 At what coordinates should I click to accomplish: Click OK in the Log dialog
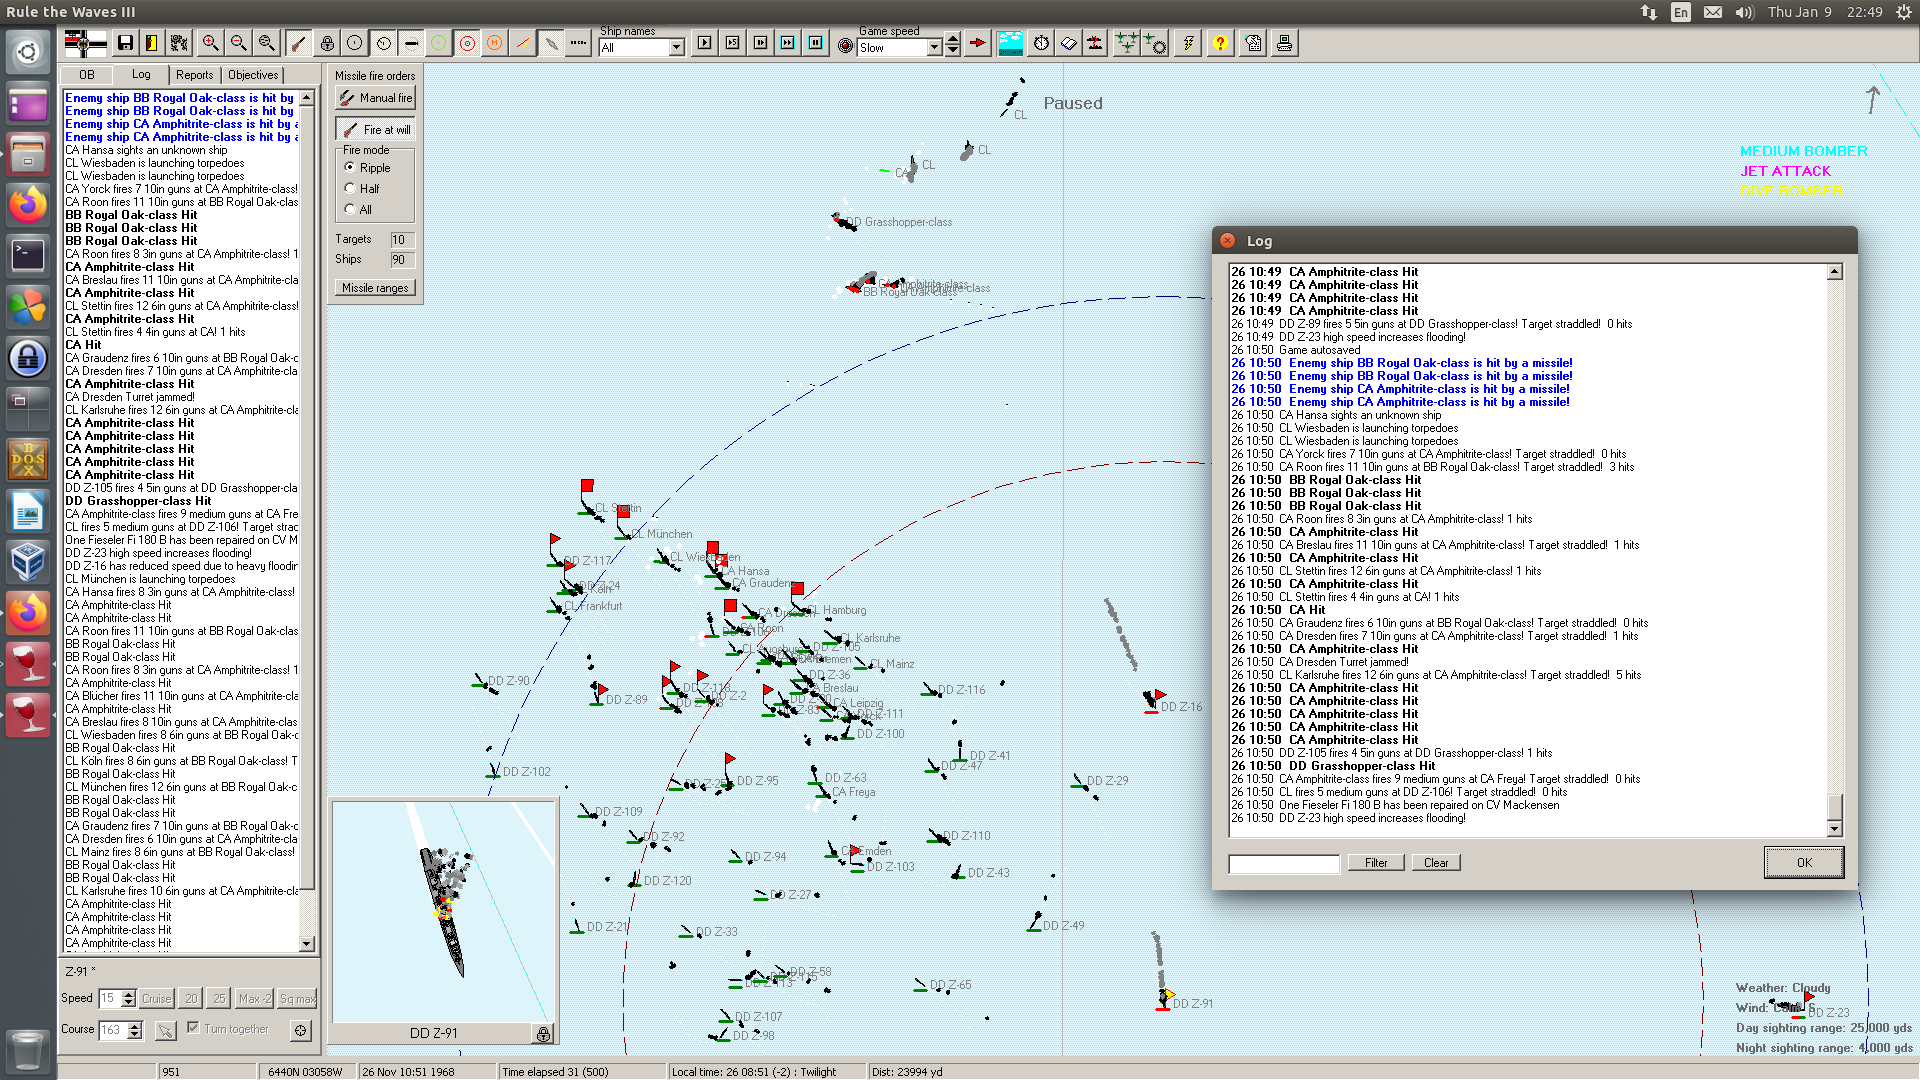click(1804, 863)
